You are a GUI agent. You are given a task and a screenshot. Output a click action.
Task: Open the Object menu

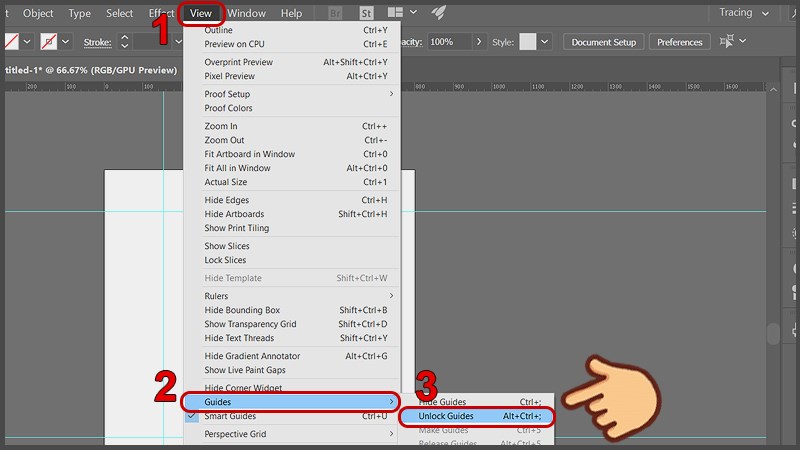coord(38,13)
